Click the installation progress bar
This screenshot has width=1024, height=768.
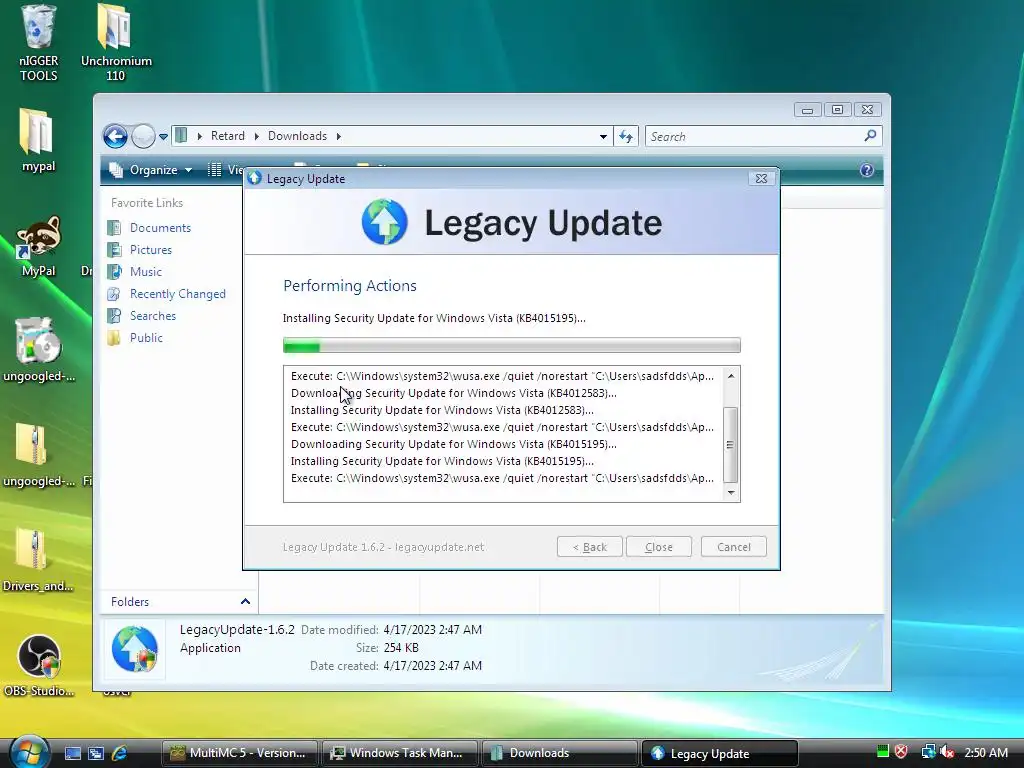pyautogui.click(x=511, y=345)
